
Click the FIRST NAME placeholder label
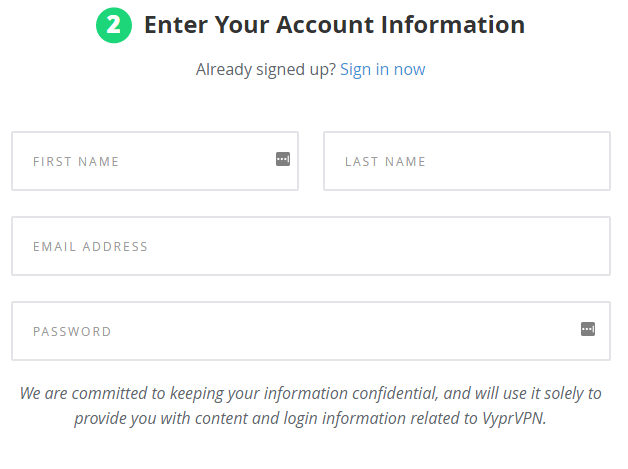76,161
